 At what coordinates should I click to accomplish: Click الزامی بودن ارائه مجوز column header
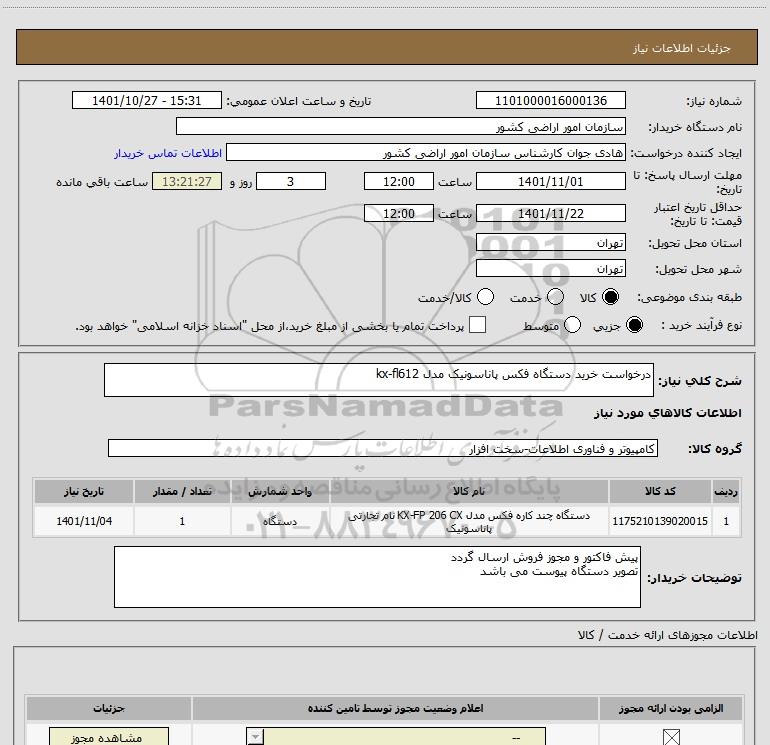click(671, 708)
